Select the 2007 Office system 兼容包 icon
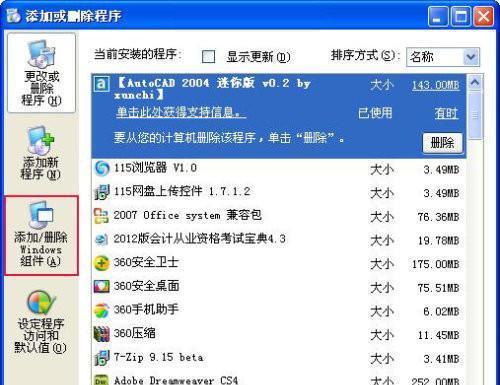 coord(102,216)
